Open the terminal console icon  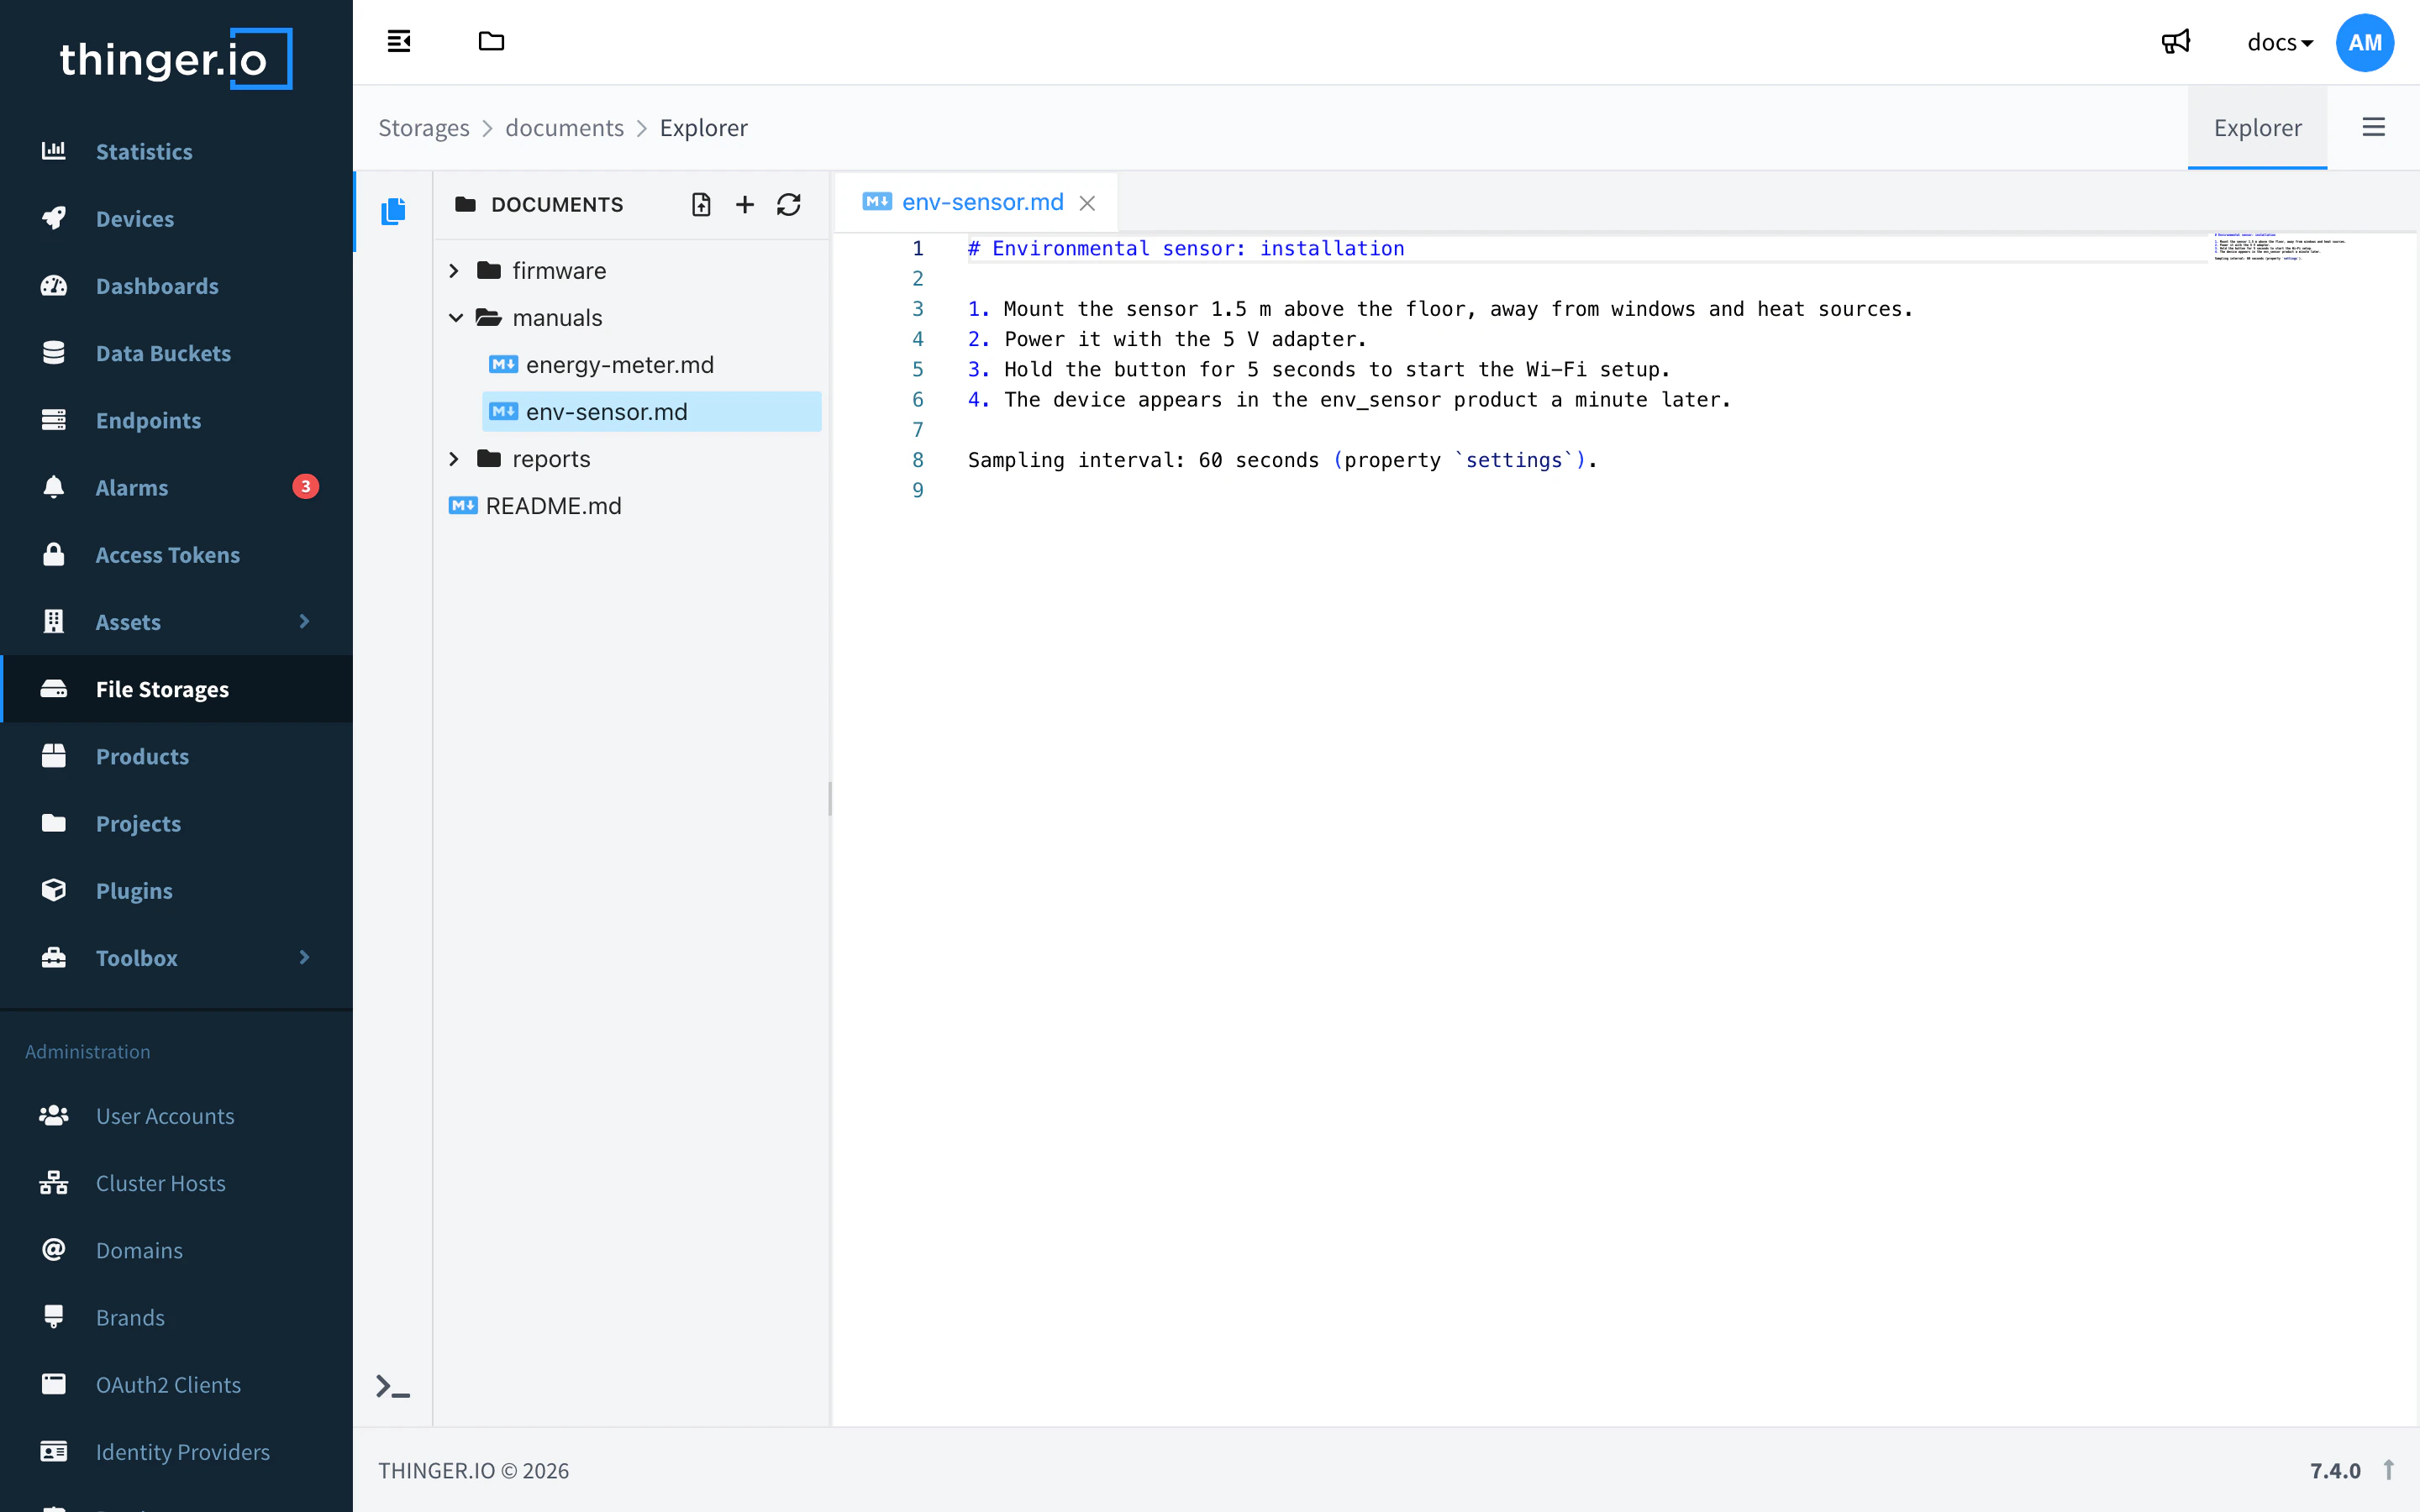393,1387
